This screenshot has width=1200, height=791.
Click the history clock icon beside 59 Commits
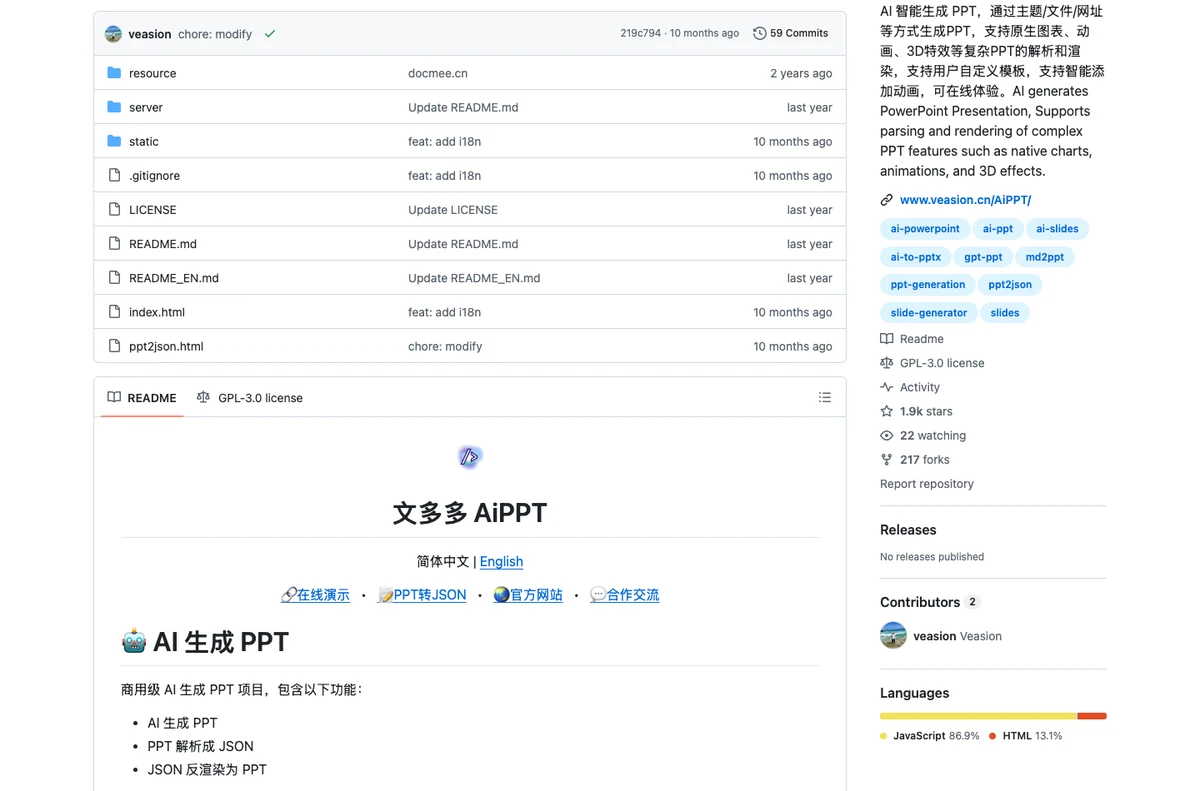pos(760,33)
